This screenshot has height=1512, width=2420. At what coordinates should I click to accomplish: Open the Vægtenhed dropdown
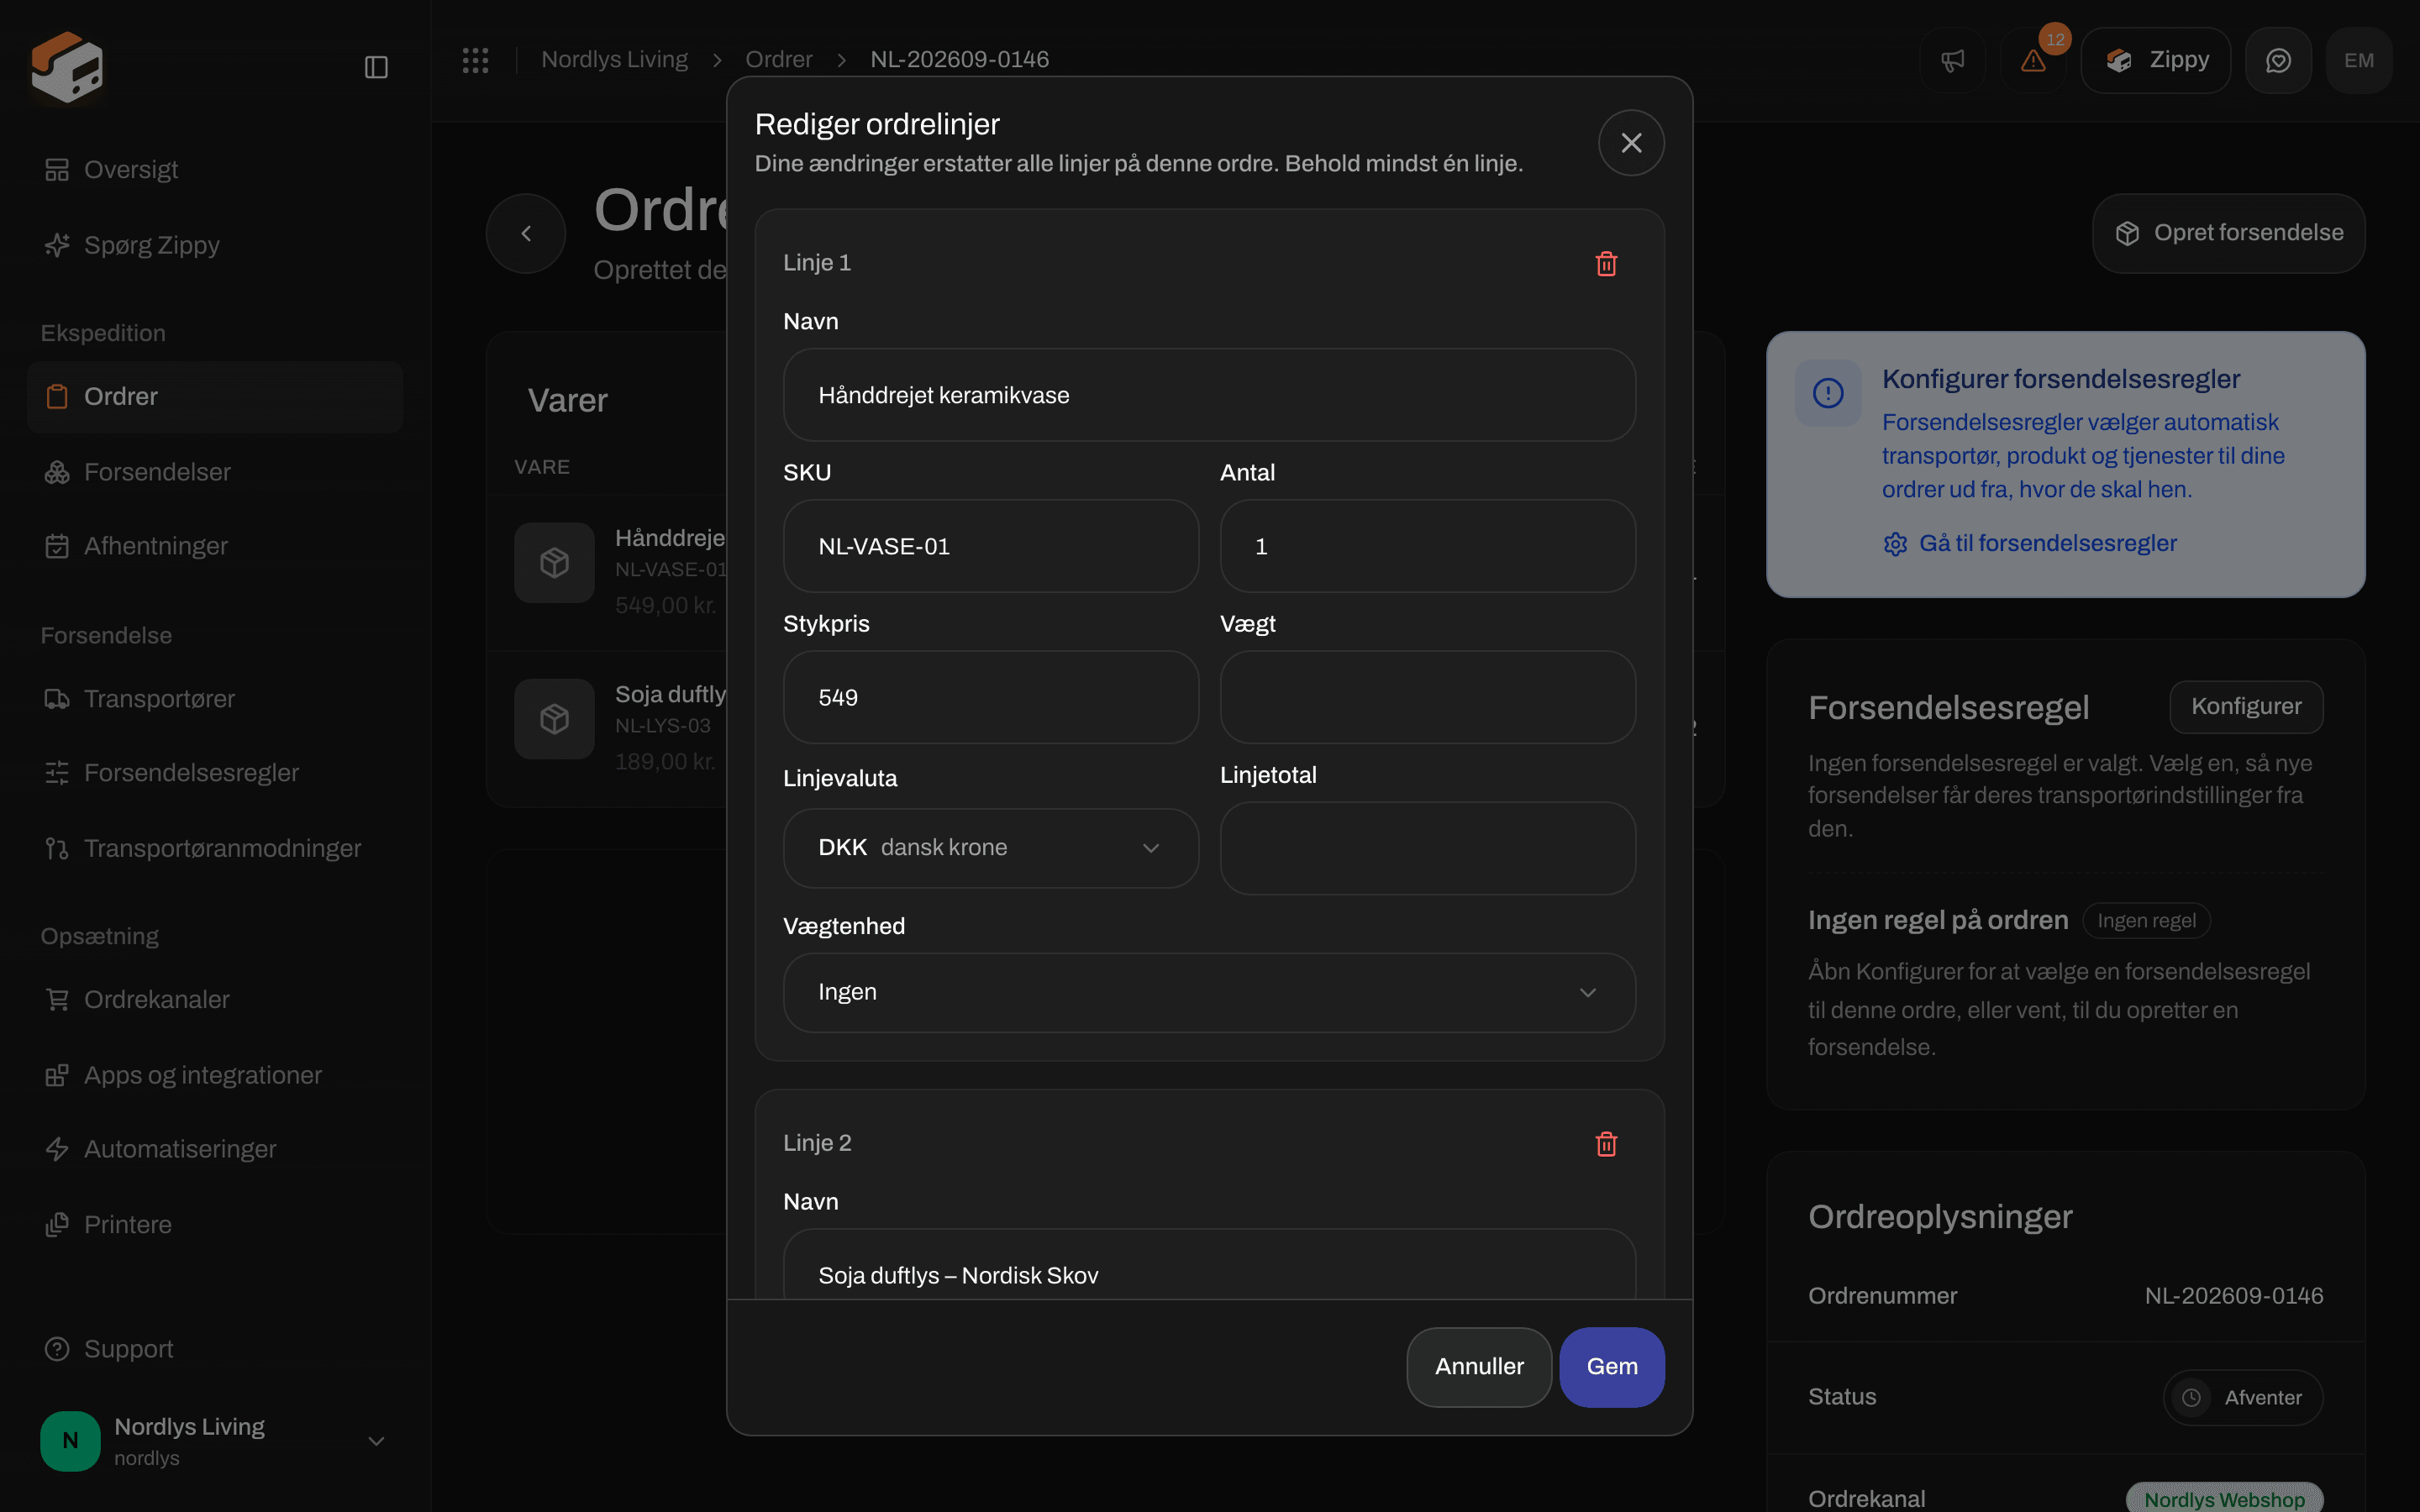(1209, 992)
